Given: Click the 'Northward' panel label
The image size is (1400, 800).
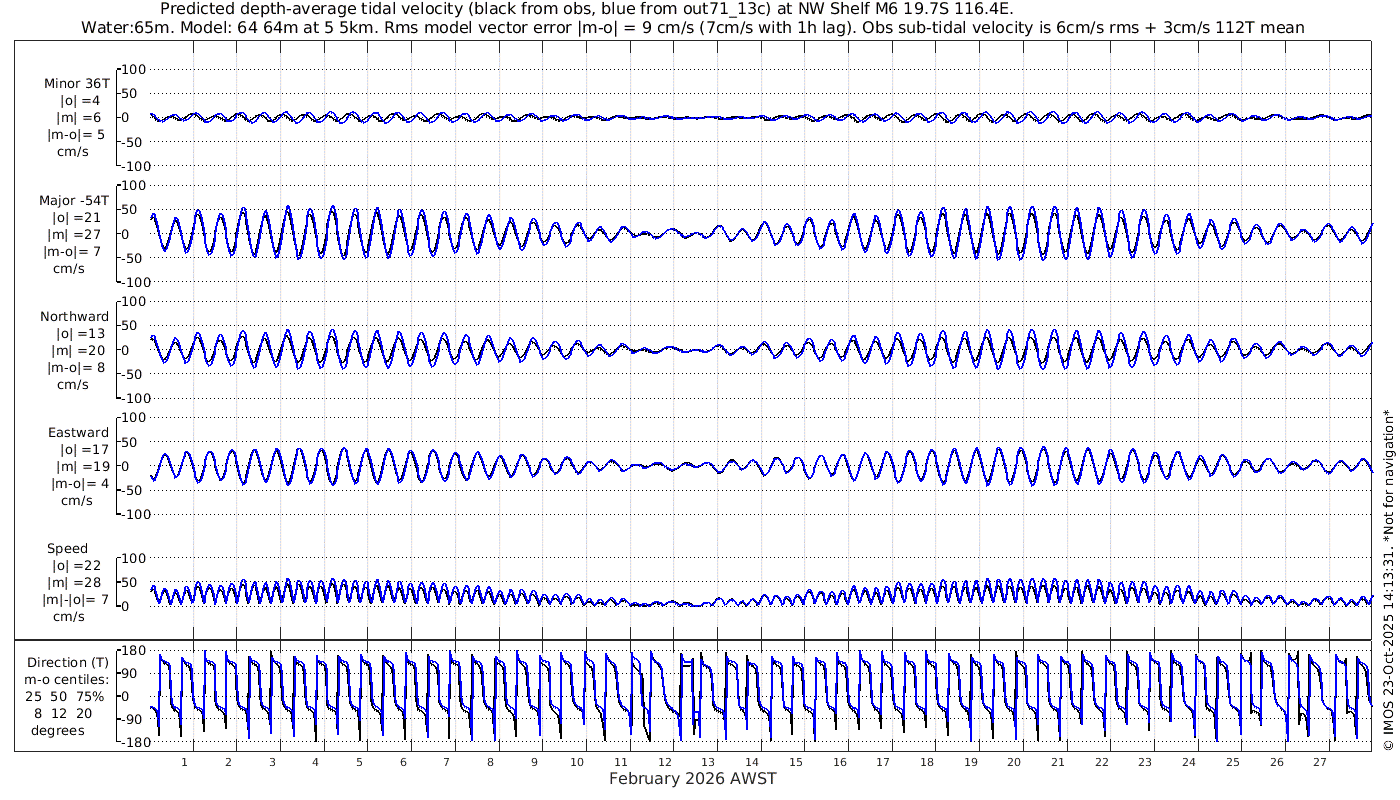Looking at the screenshot, I should point(75,316).
